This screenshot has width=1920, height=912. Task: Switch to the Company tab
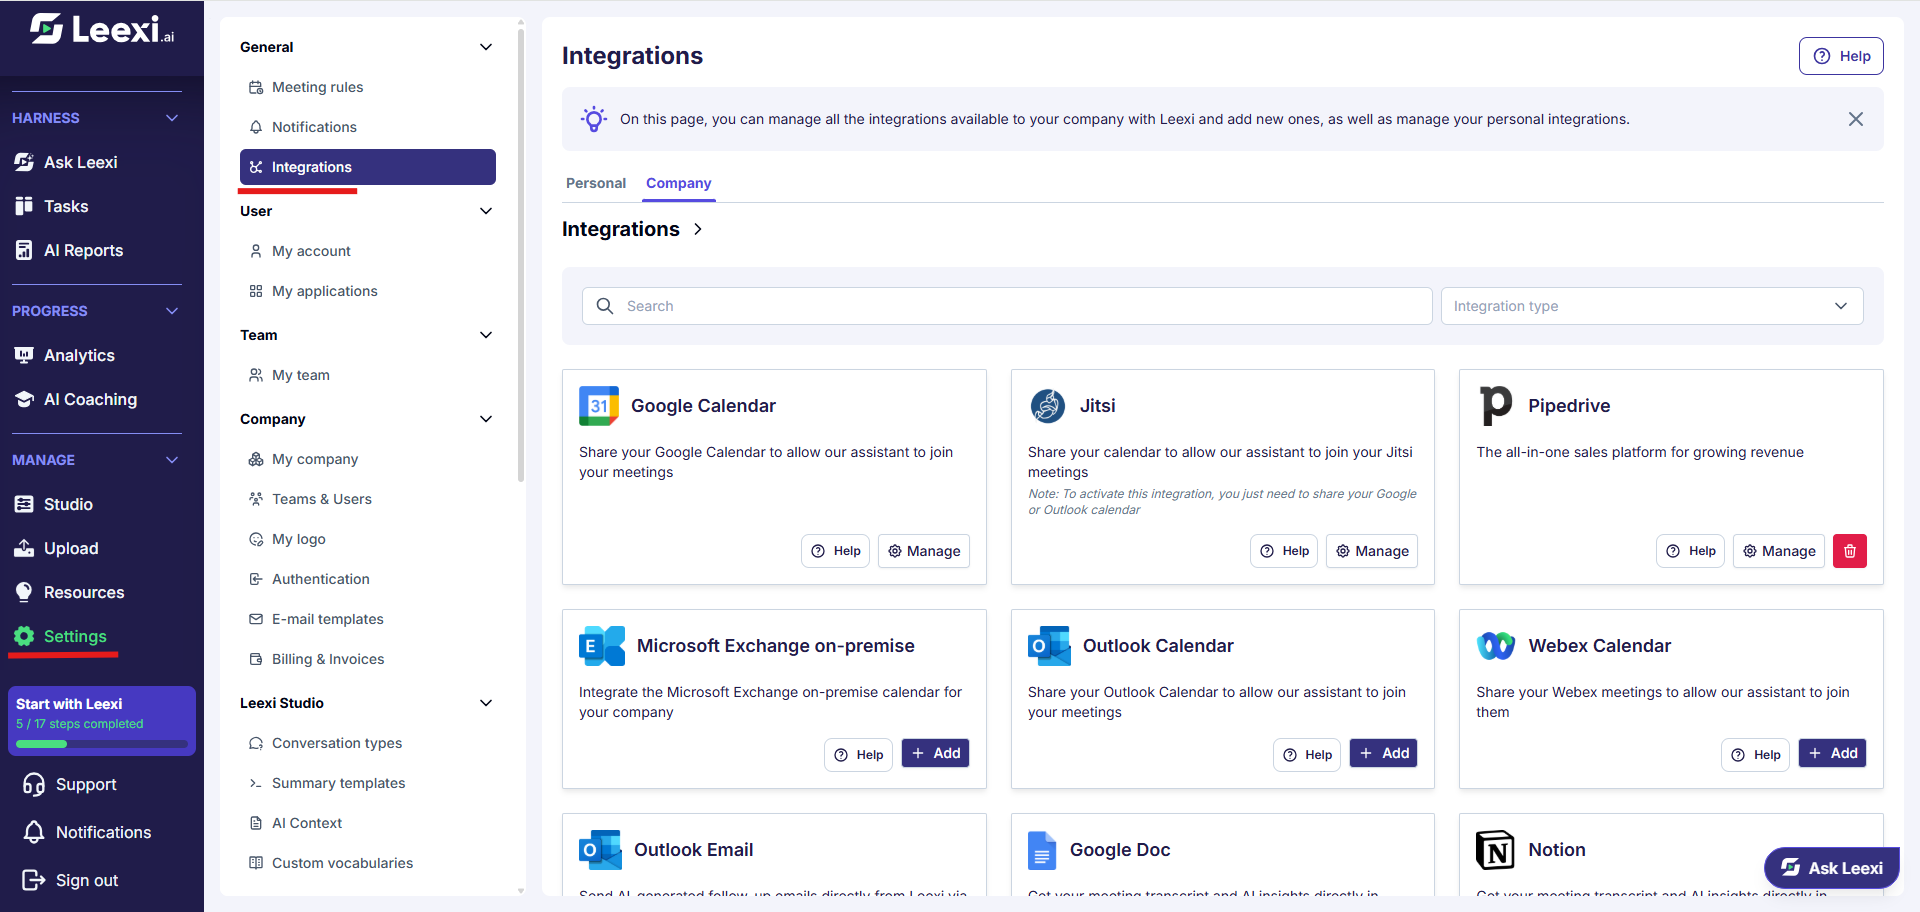[x=679, y=183]
